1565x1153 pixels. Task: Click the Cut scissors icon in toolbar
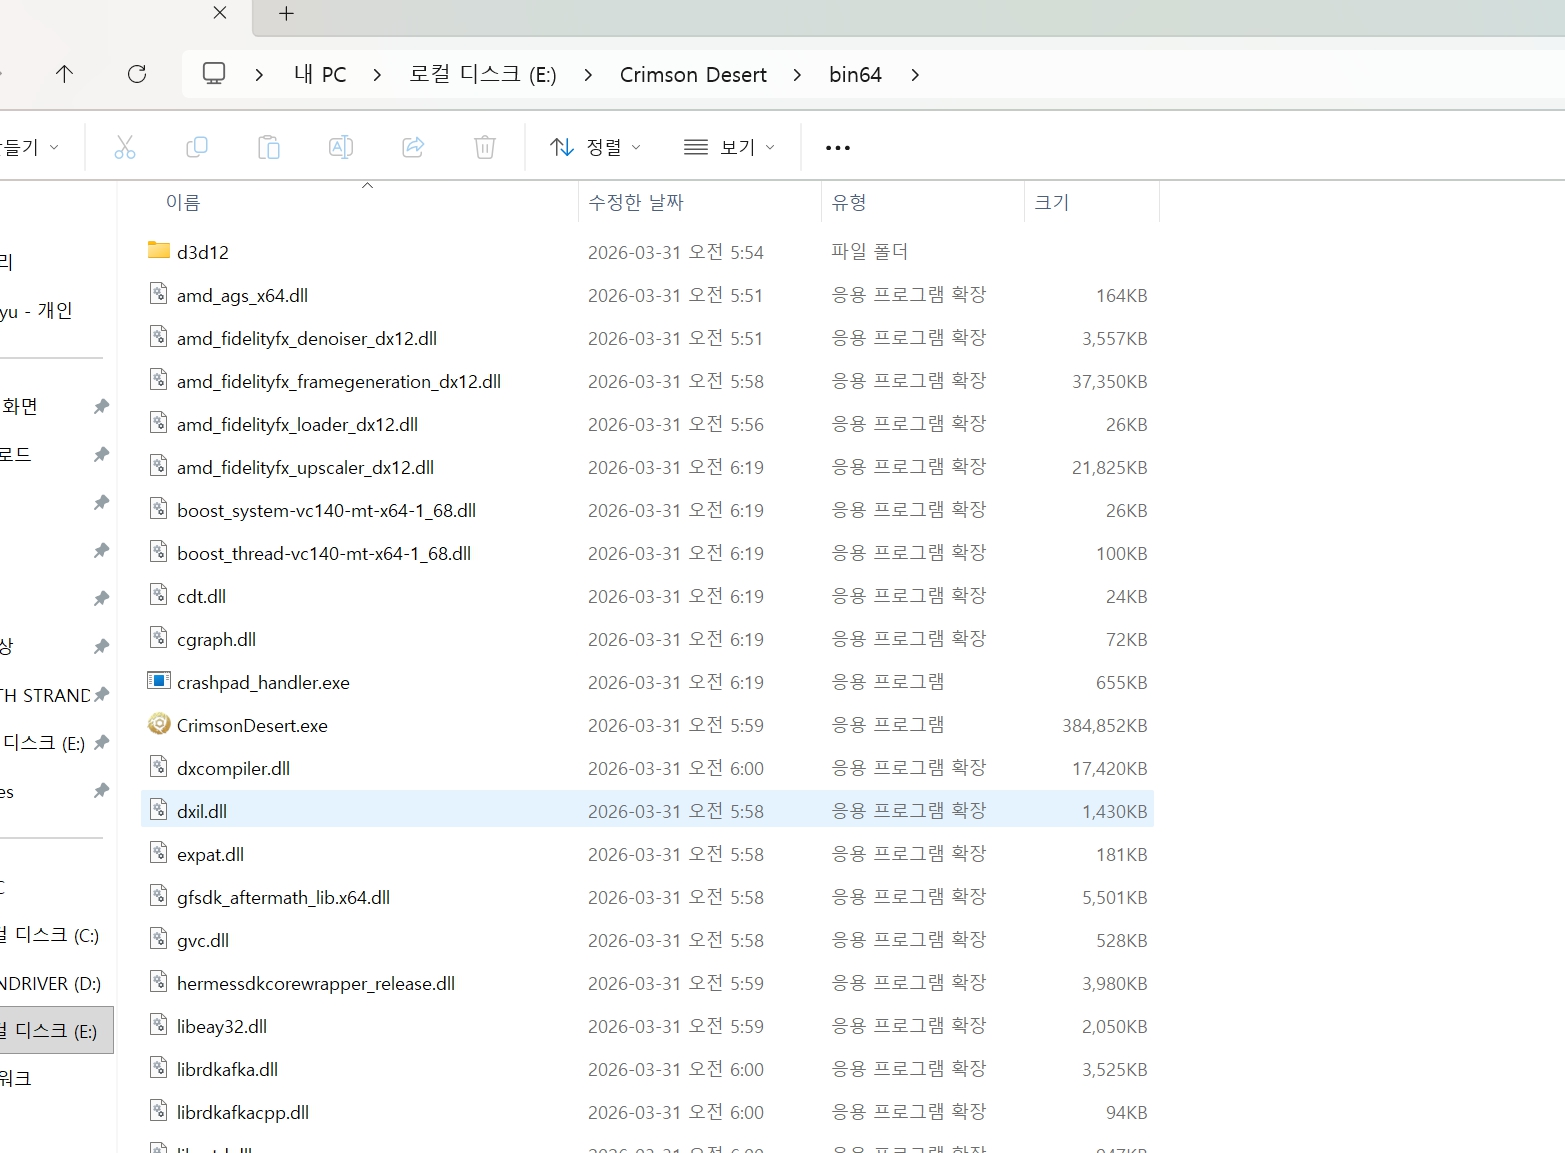click(x=125, y=148)
